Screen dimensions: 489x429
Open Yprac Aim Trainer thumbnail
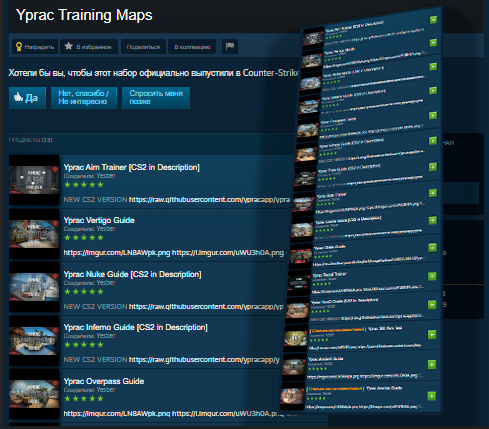click(34, 180)
